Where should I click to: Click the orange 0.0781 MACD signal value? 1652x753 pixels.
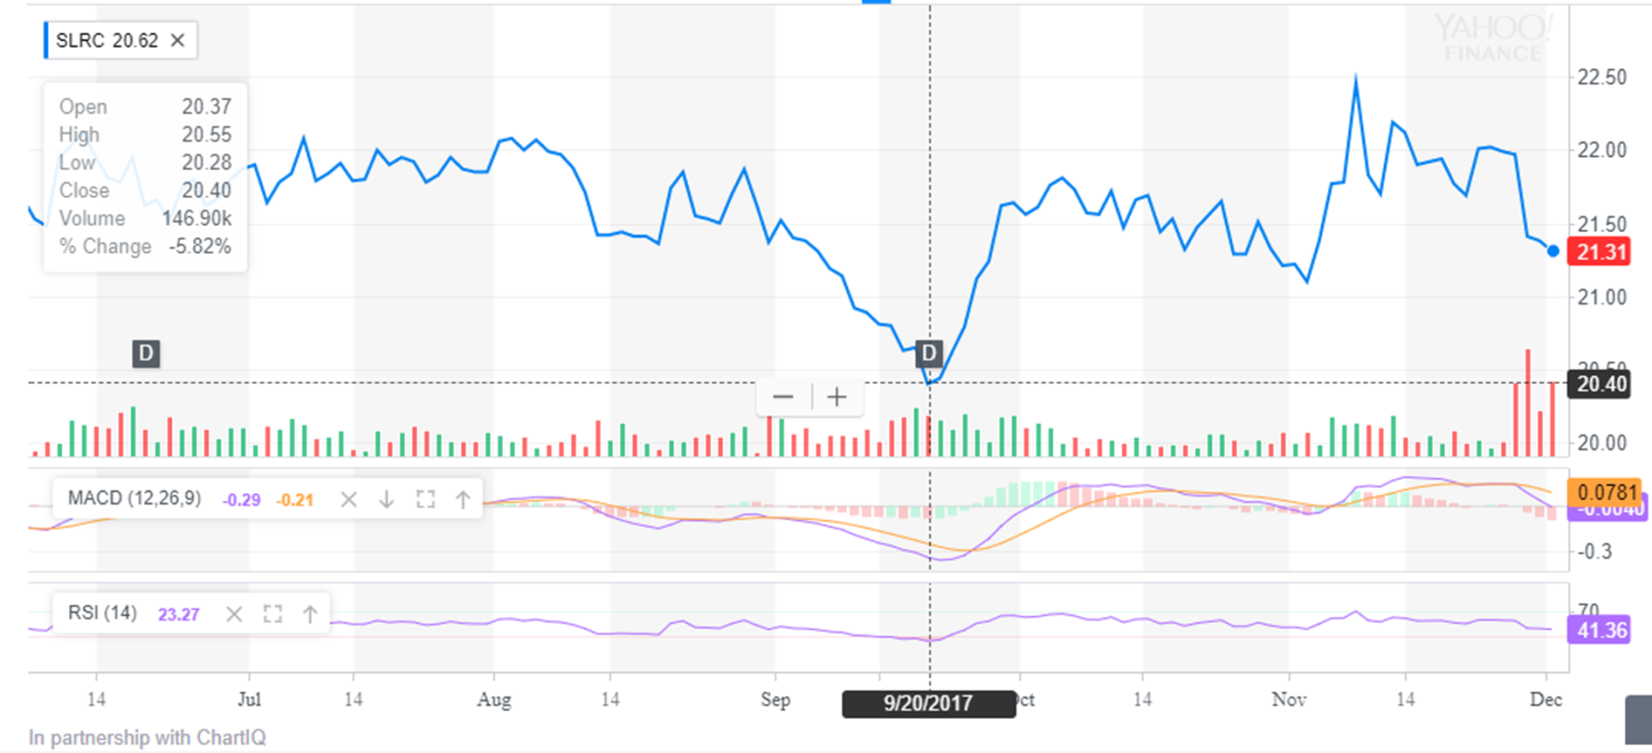point(1606,492)
